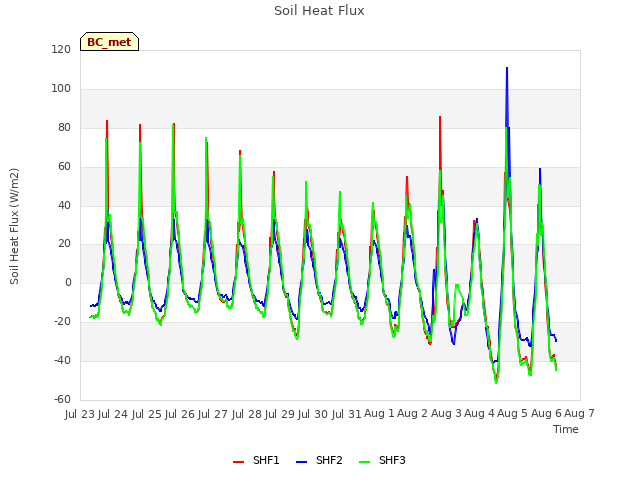The width and height of the screenshot is (640, 480).
Task: Click the Aug 5 x-axis date label
Action: coord(513,414)
